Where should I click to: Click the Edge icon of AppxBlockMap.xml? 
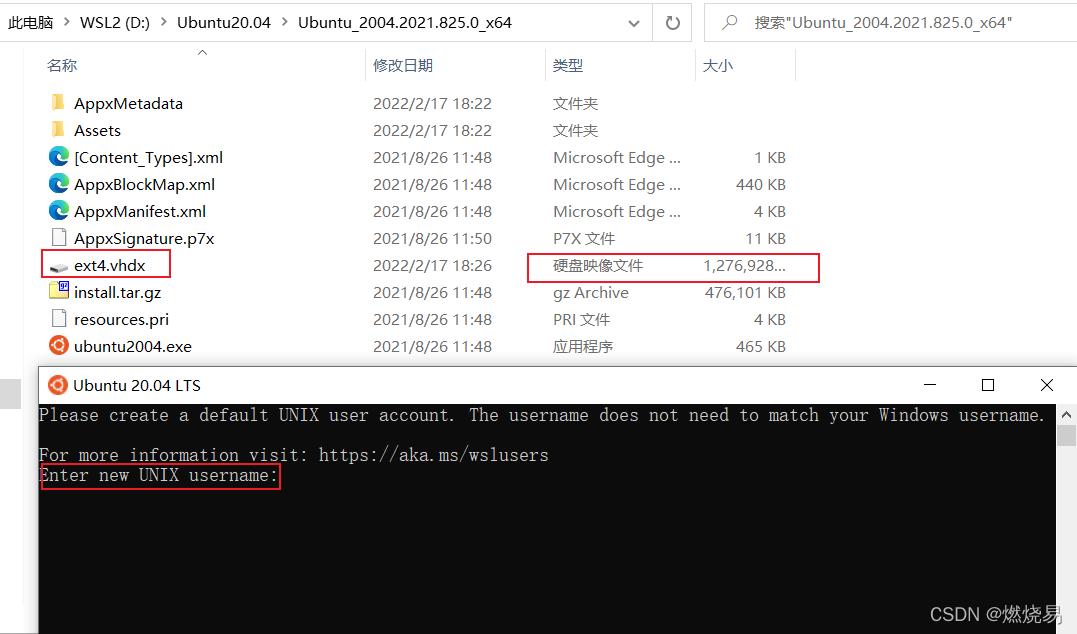click(58, 183)
